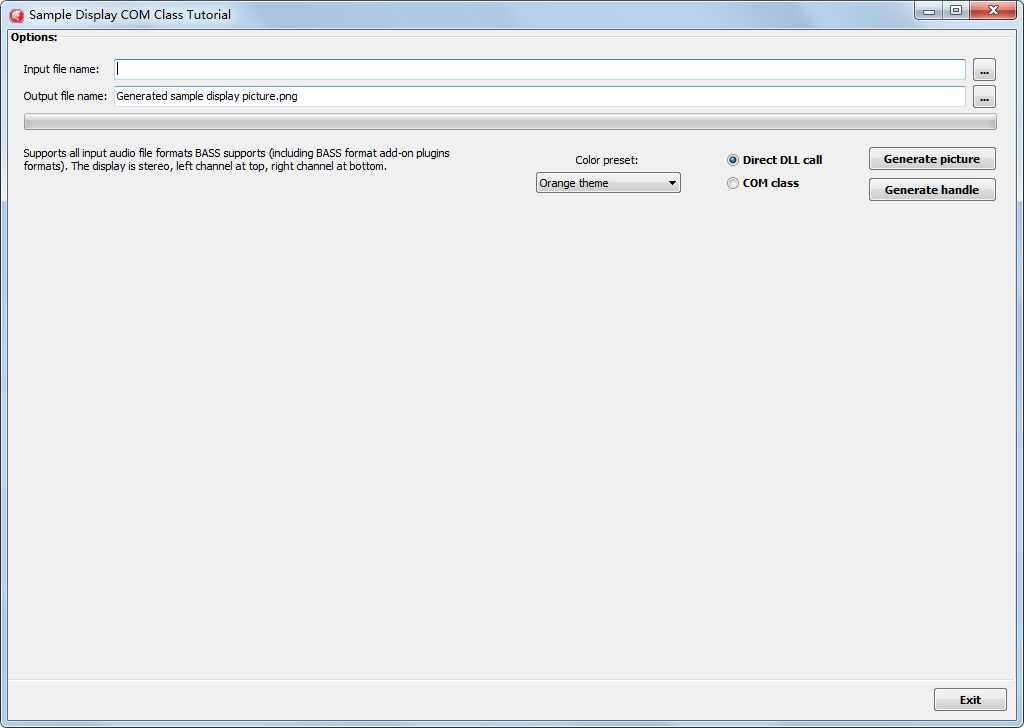
Task: Click the application icon in the title bar
Action: (x=14, y=14)
